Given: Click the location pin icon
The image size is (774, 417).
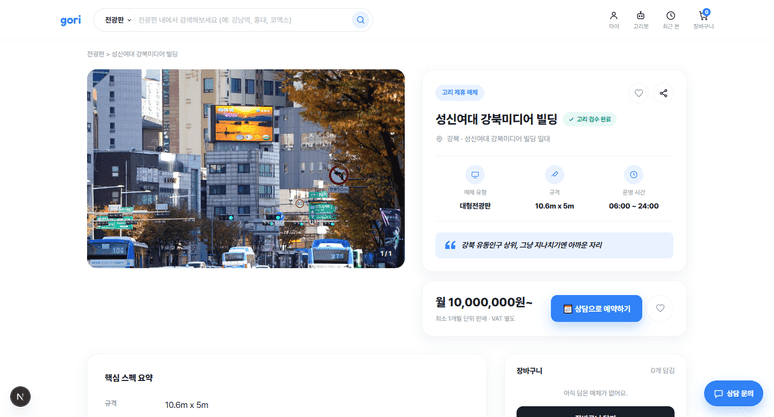Looking at the screenshot, I should [x=439, y=139].
